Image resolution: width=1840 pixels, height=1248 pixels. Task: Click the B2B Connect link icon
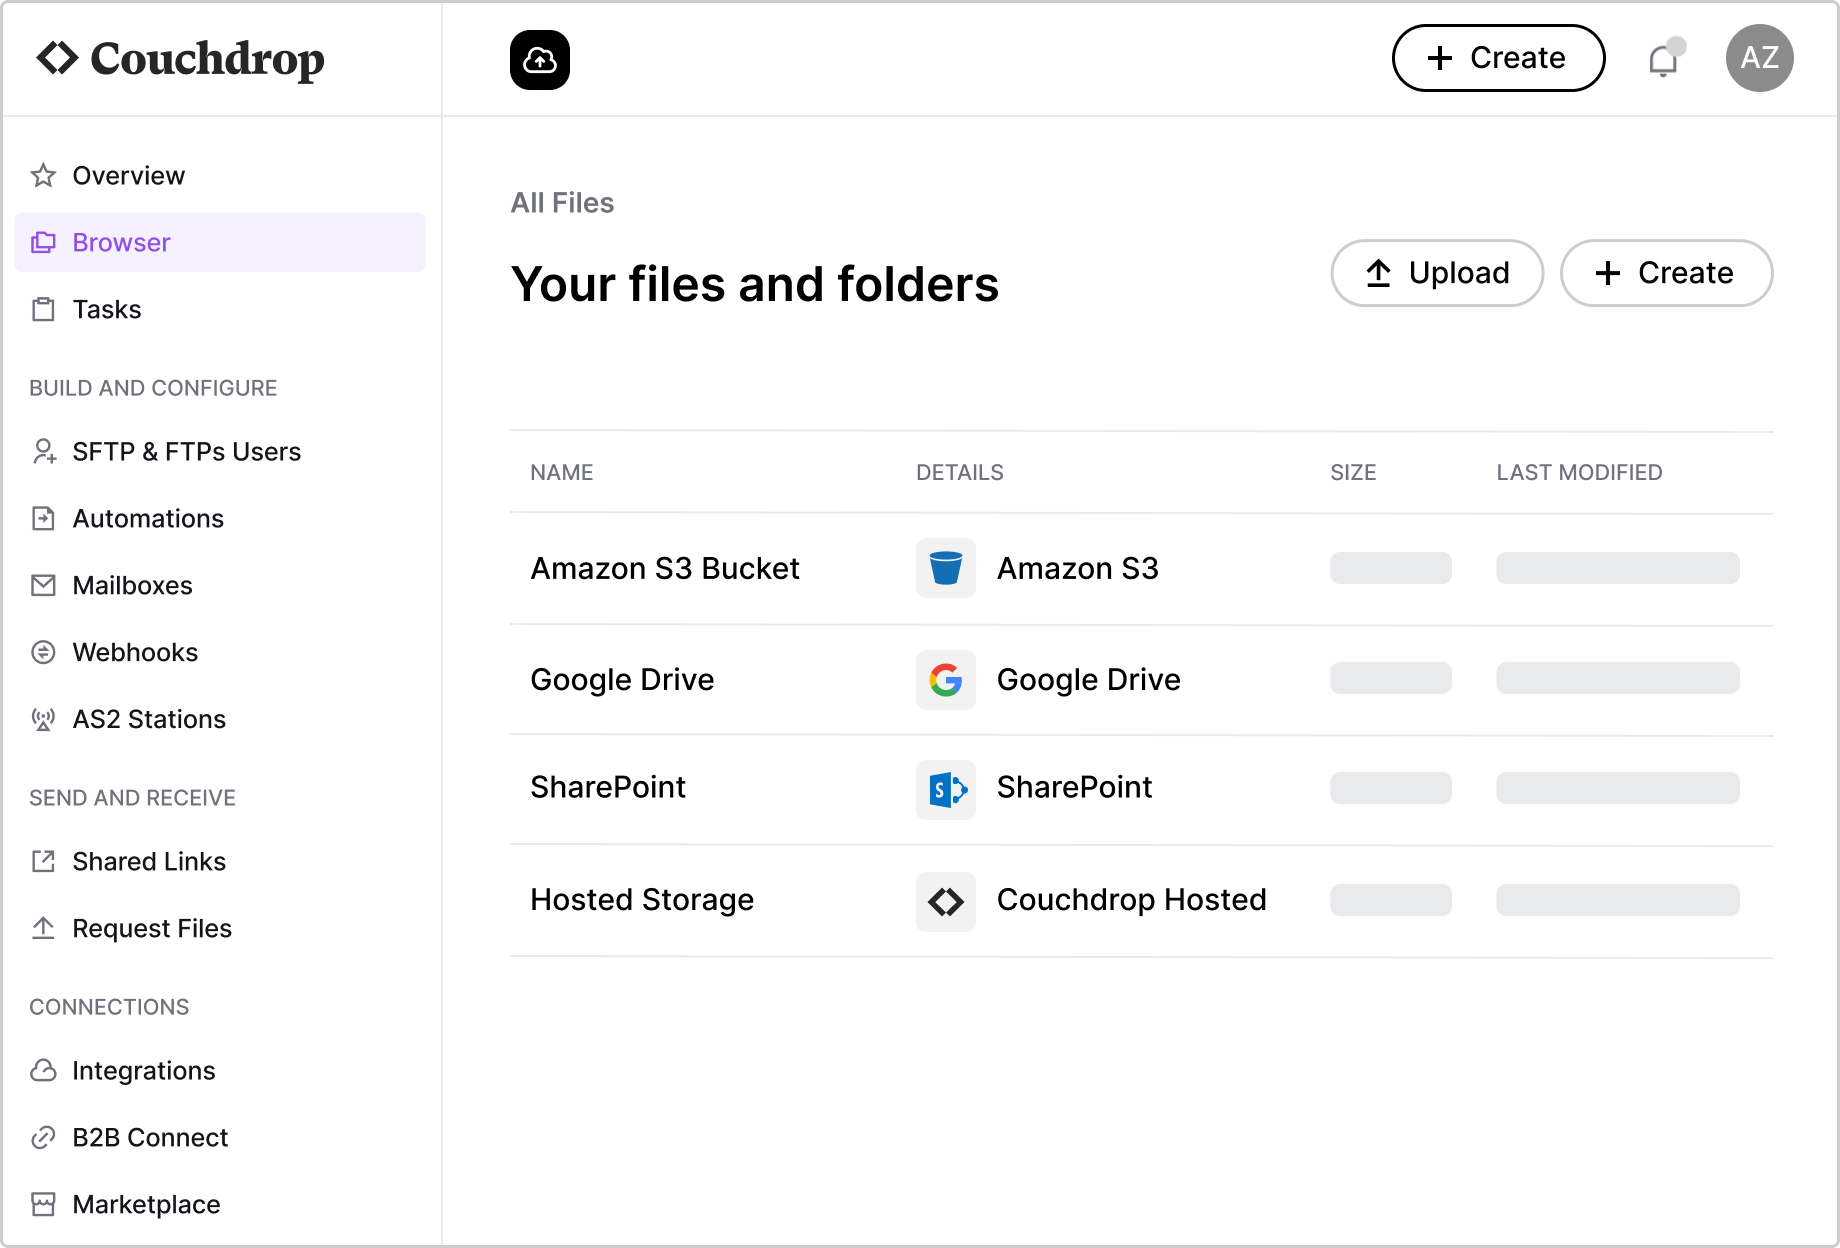(x=43, y=1138)
